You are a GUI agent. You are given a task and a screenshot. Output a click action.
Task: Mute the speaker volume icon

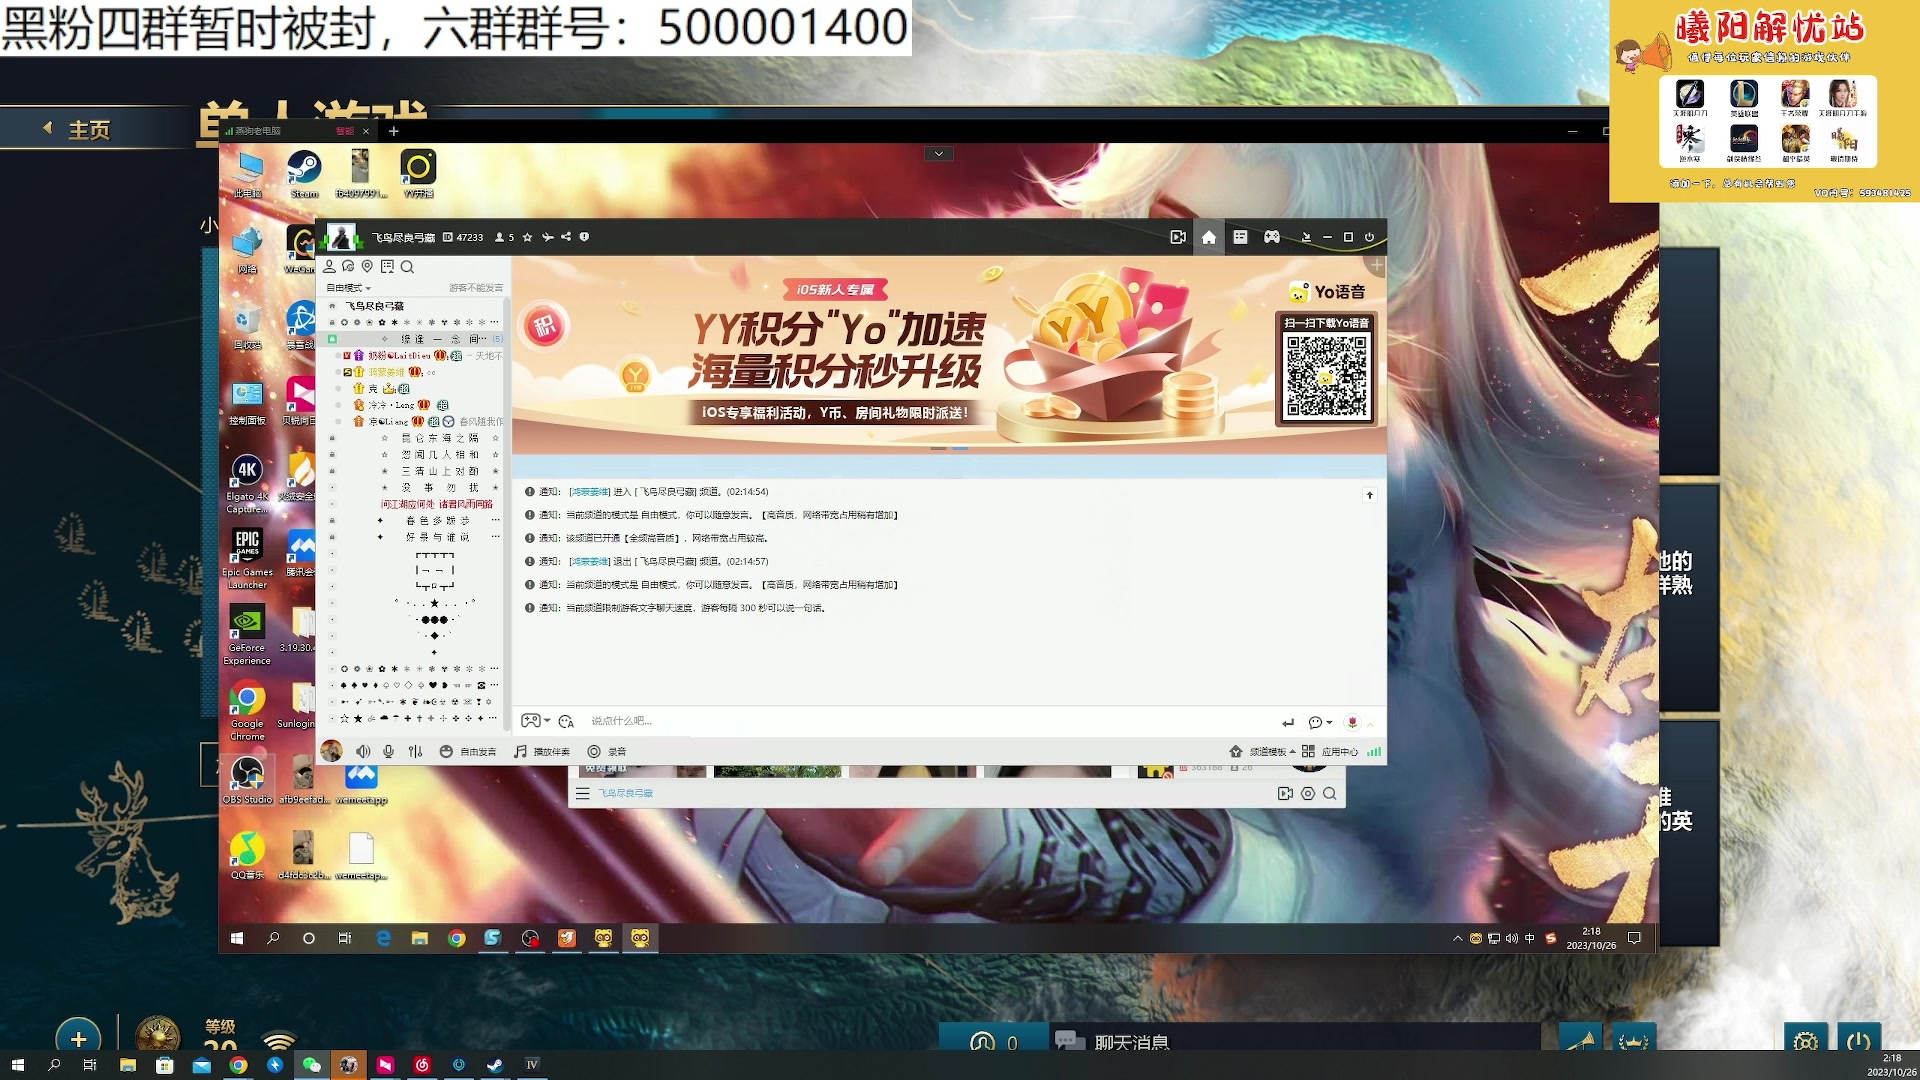[x=363, y=751]
